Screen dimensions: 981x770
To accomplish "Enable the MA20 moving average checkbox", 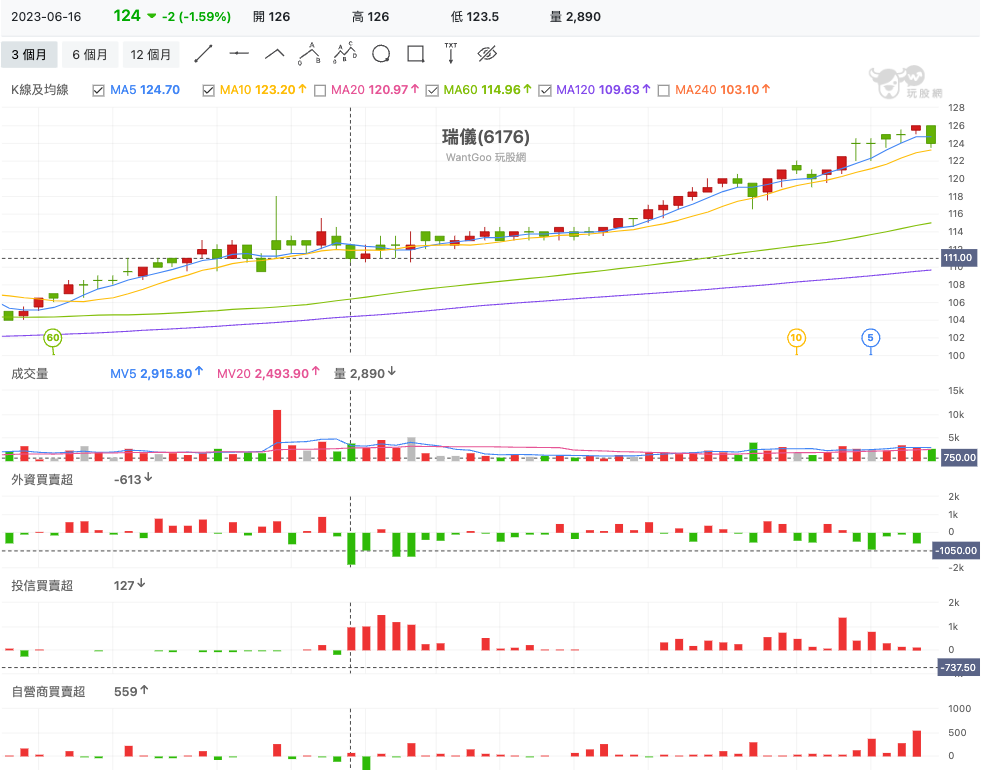I will [320, 91].
